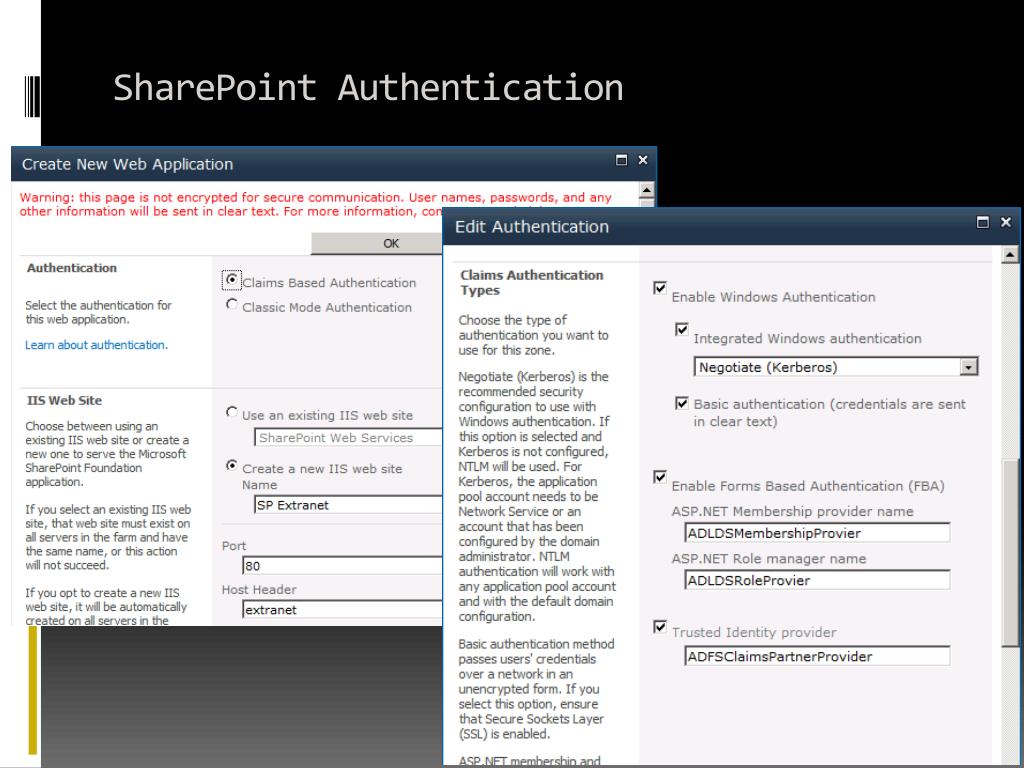The image size is (1024, 768).
Task: Toggle Enable Forms Based Authentication (FBA)
Action: [659, 477]
